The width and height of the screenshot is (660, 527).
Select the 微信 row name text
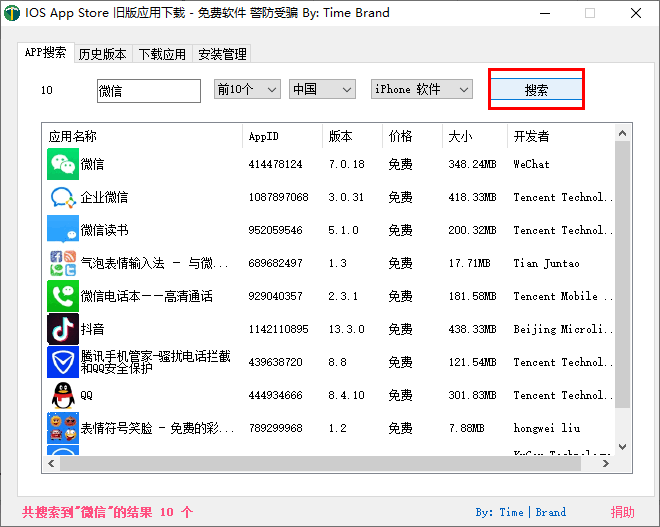tap(92, 164)
